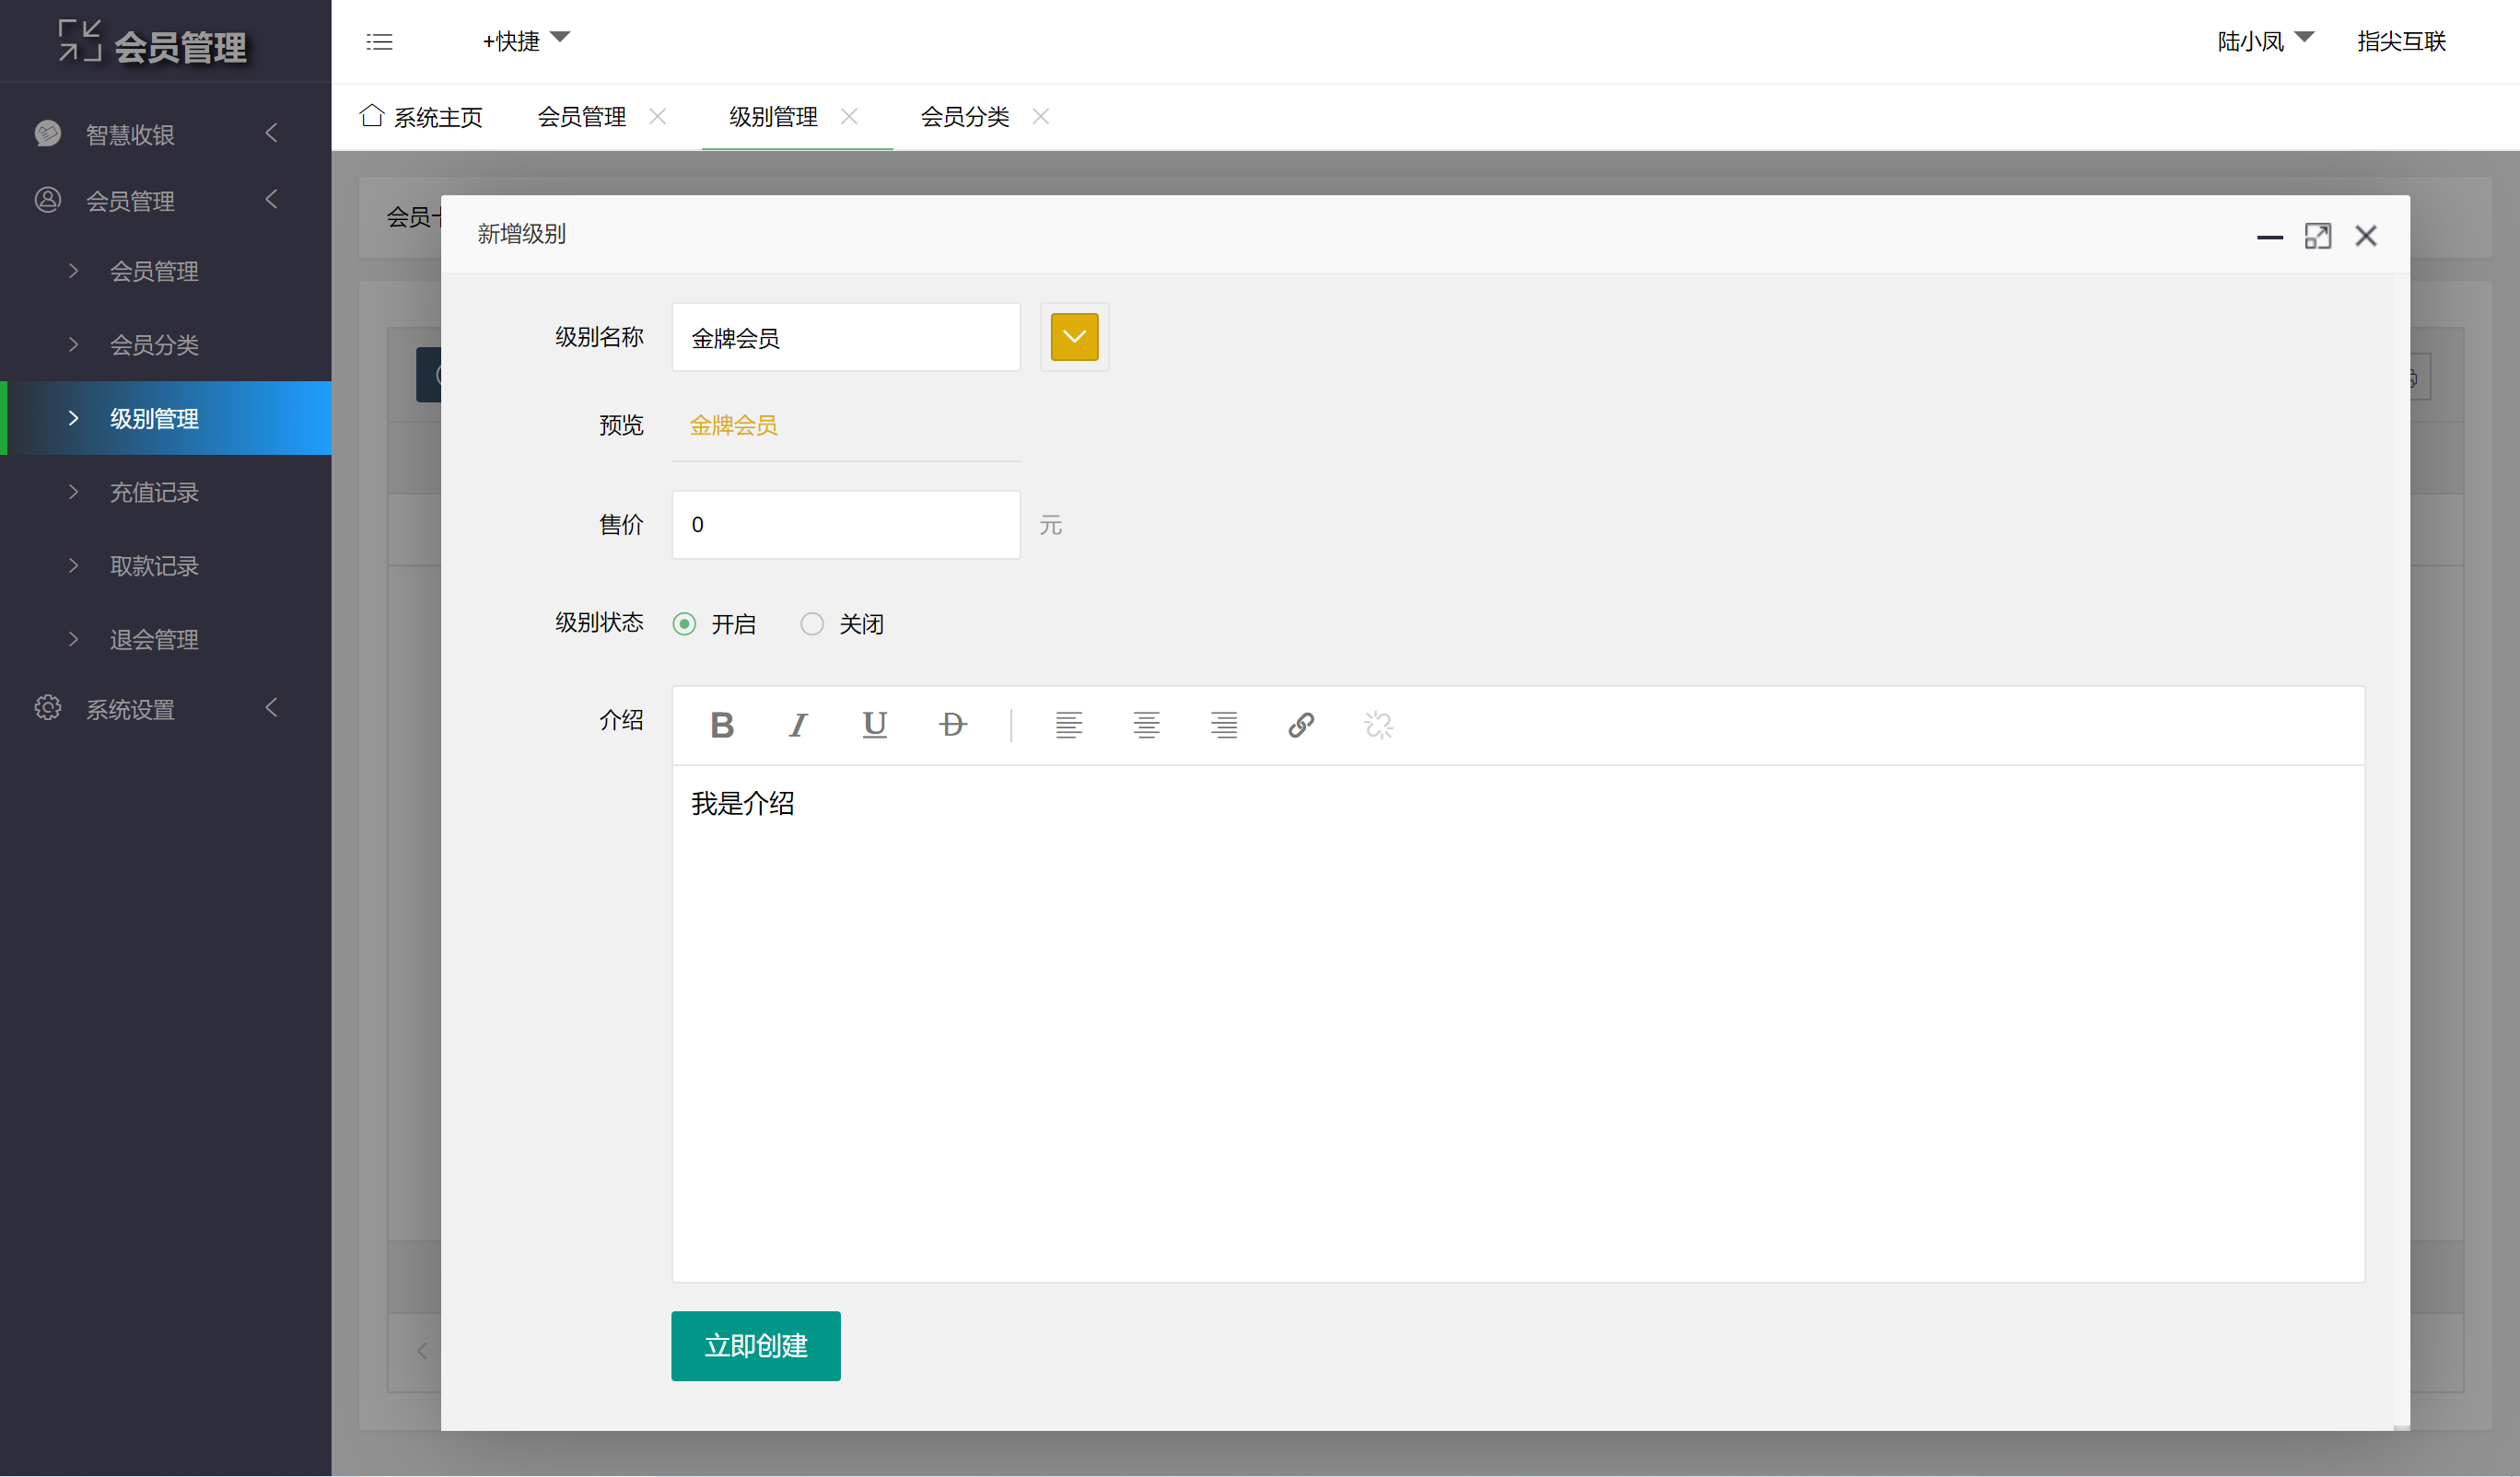The image size is (2520, 1477).
Task: Insert a hyperlink in the editor
Action: 1301,725
